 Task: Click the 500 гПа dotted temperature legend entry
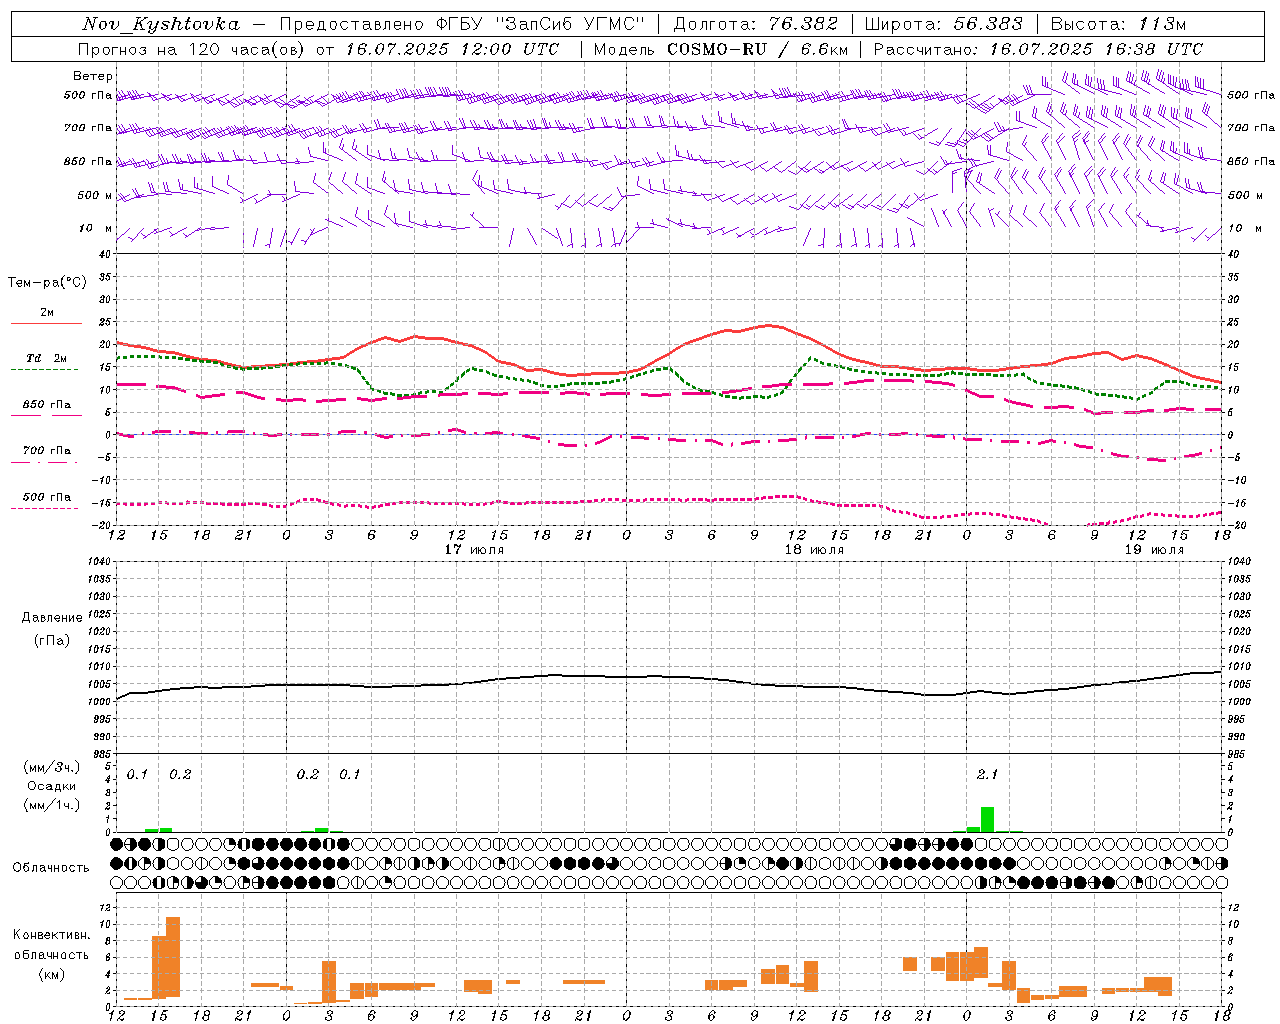pyautogui.click(x=46, y=497)
